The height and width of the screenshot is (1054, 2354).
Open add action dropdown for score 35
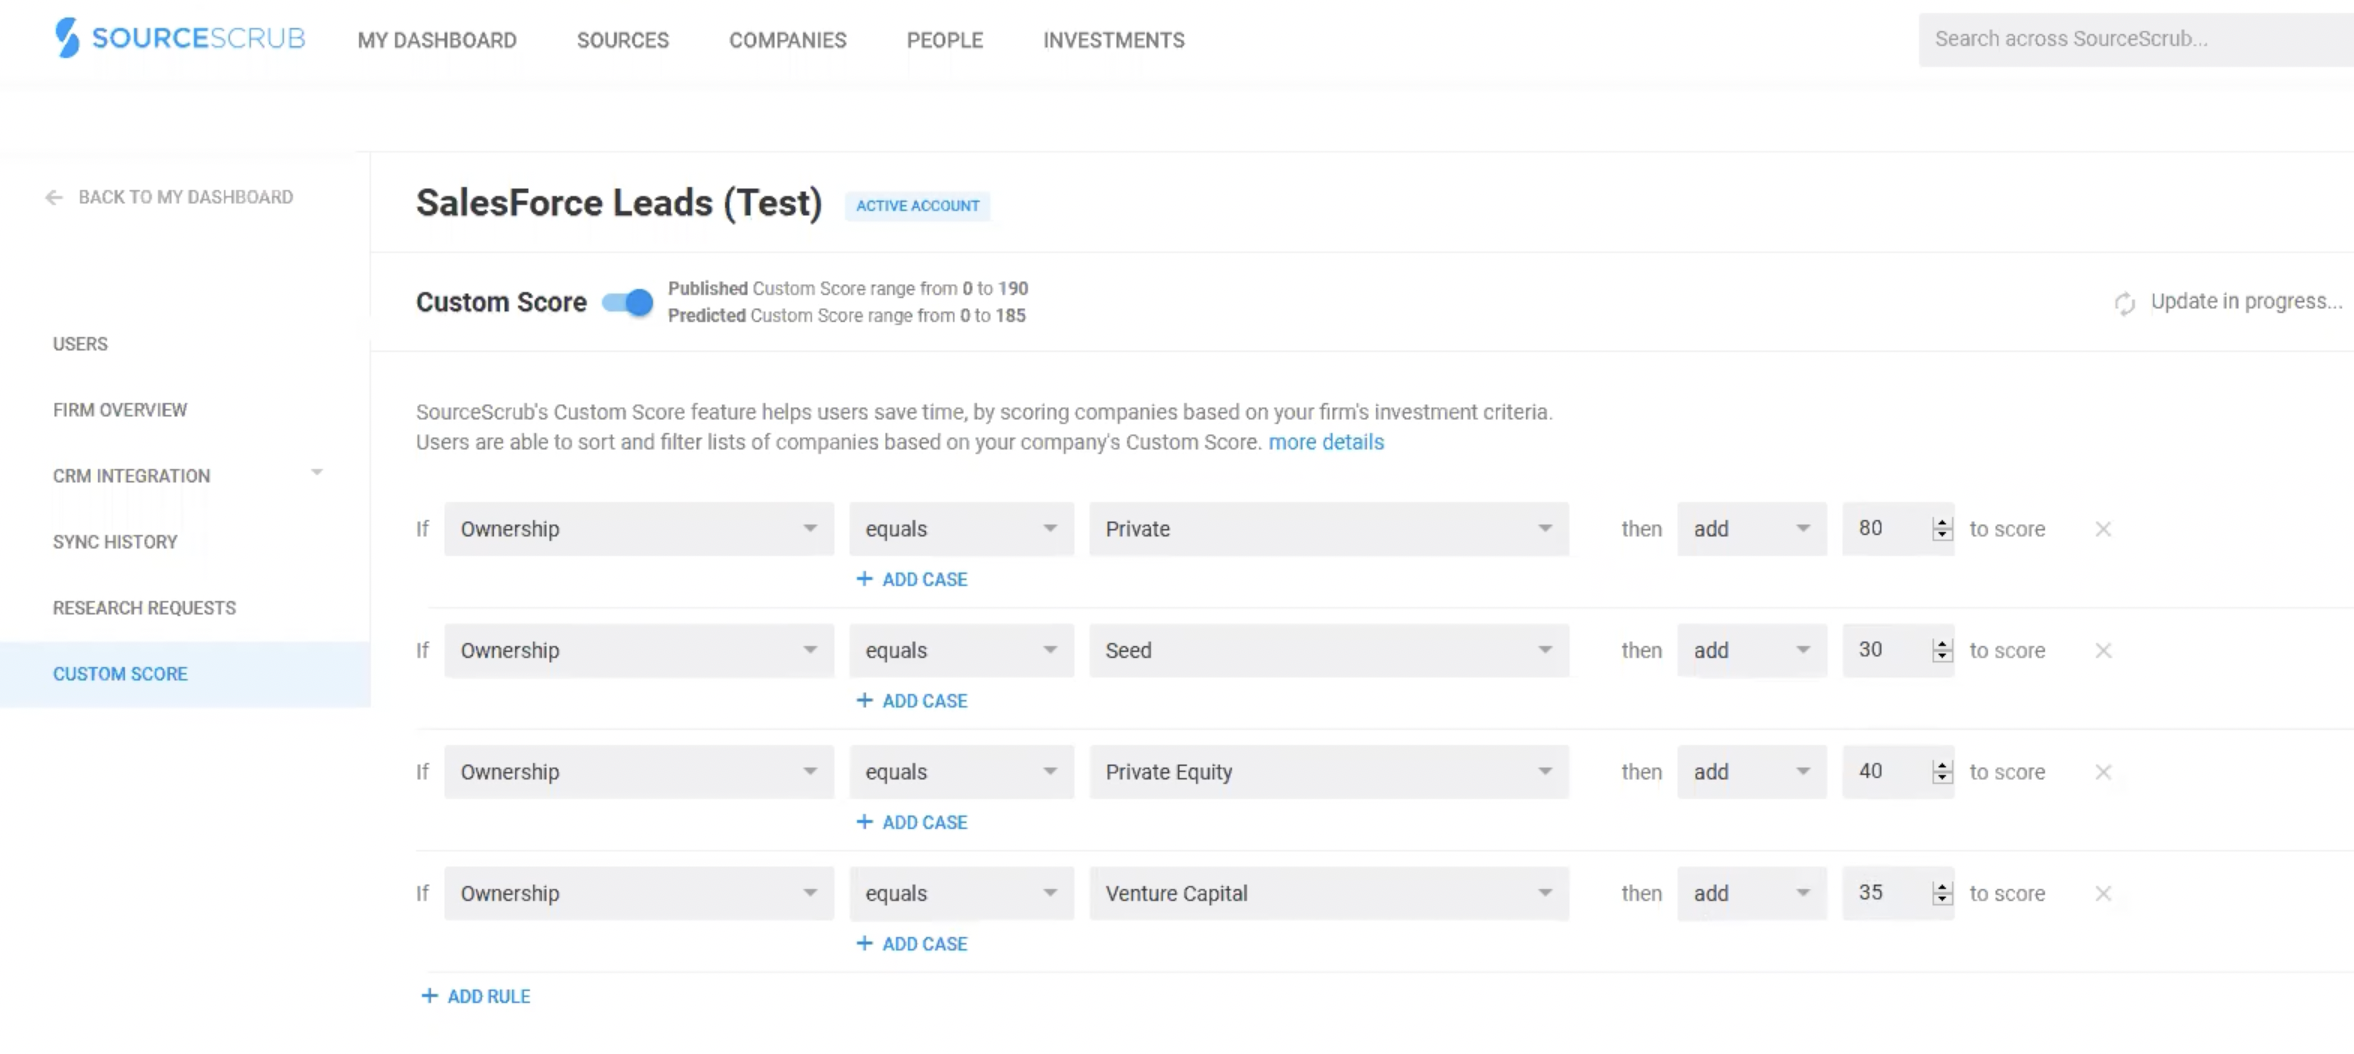1752,894
